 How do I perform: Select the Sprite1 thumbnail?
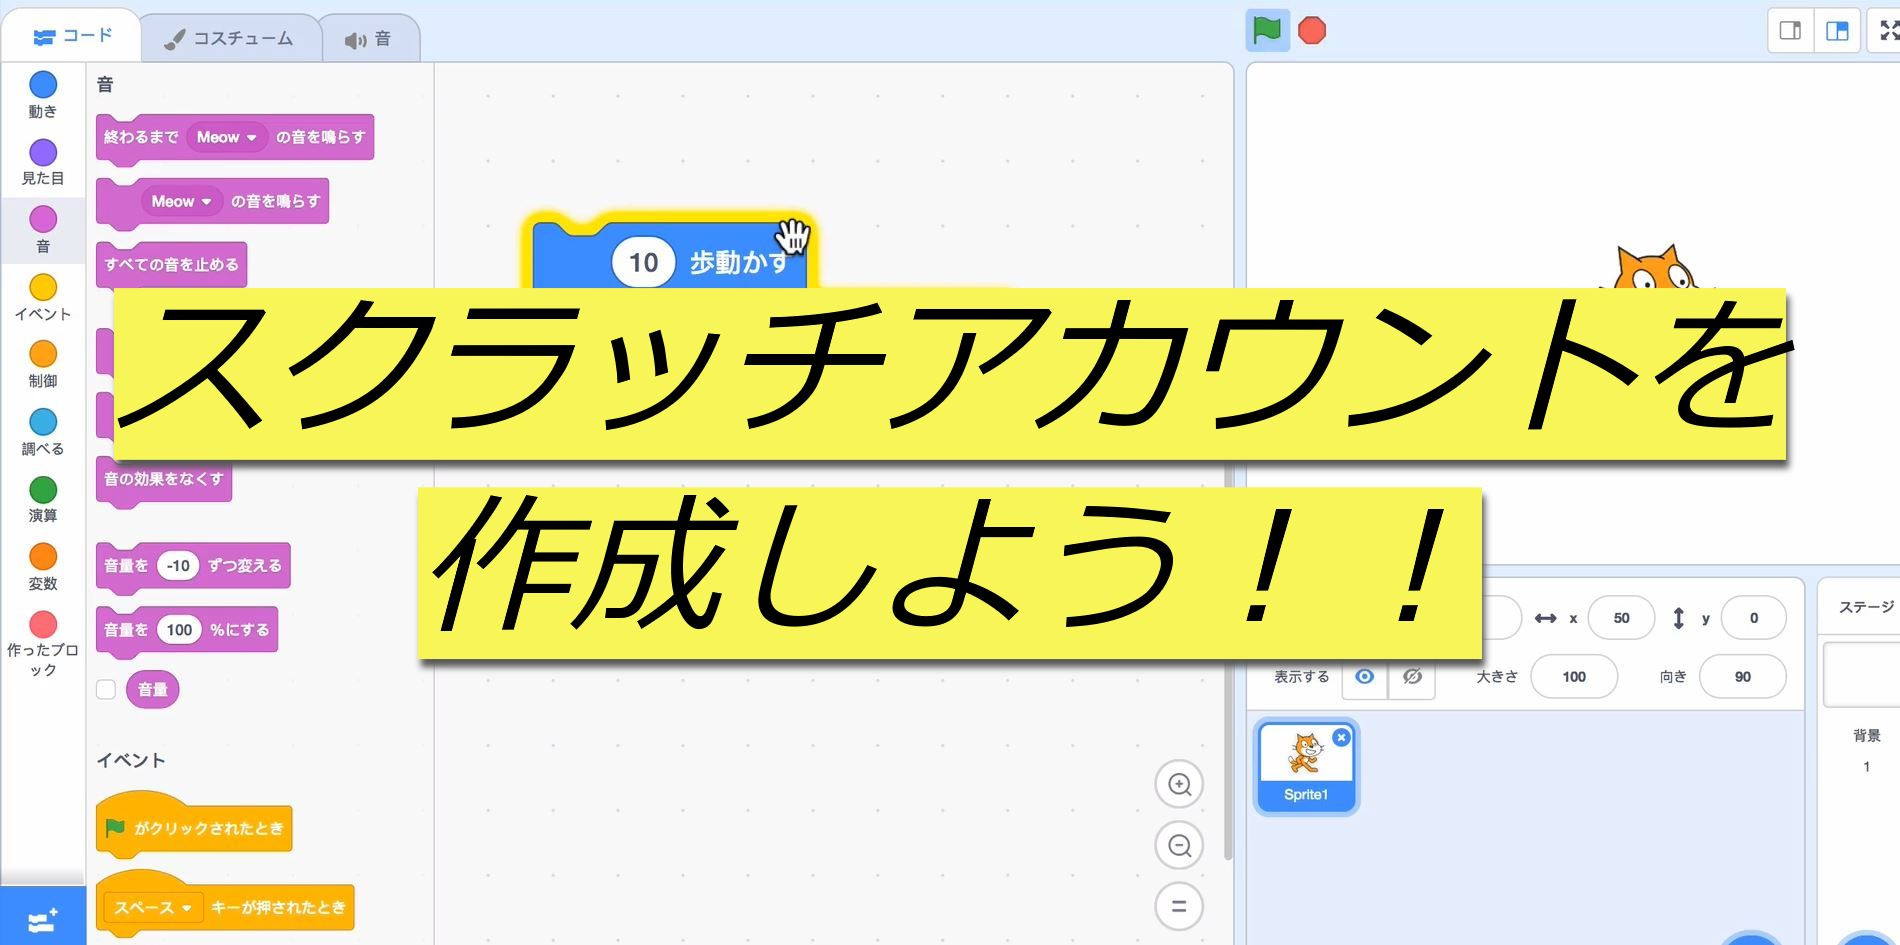(1306, 766)
